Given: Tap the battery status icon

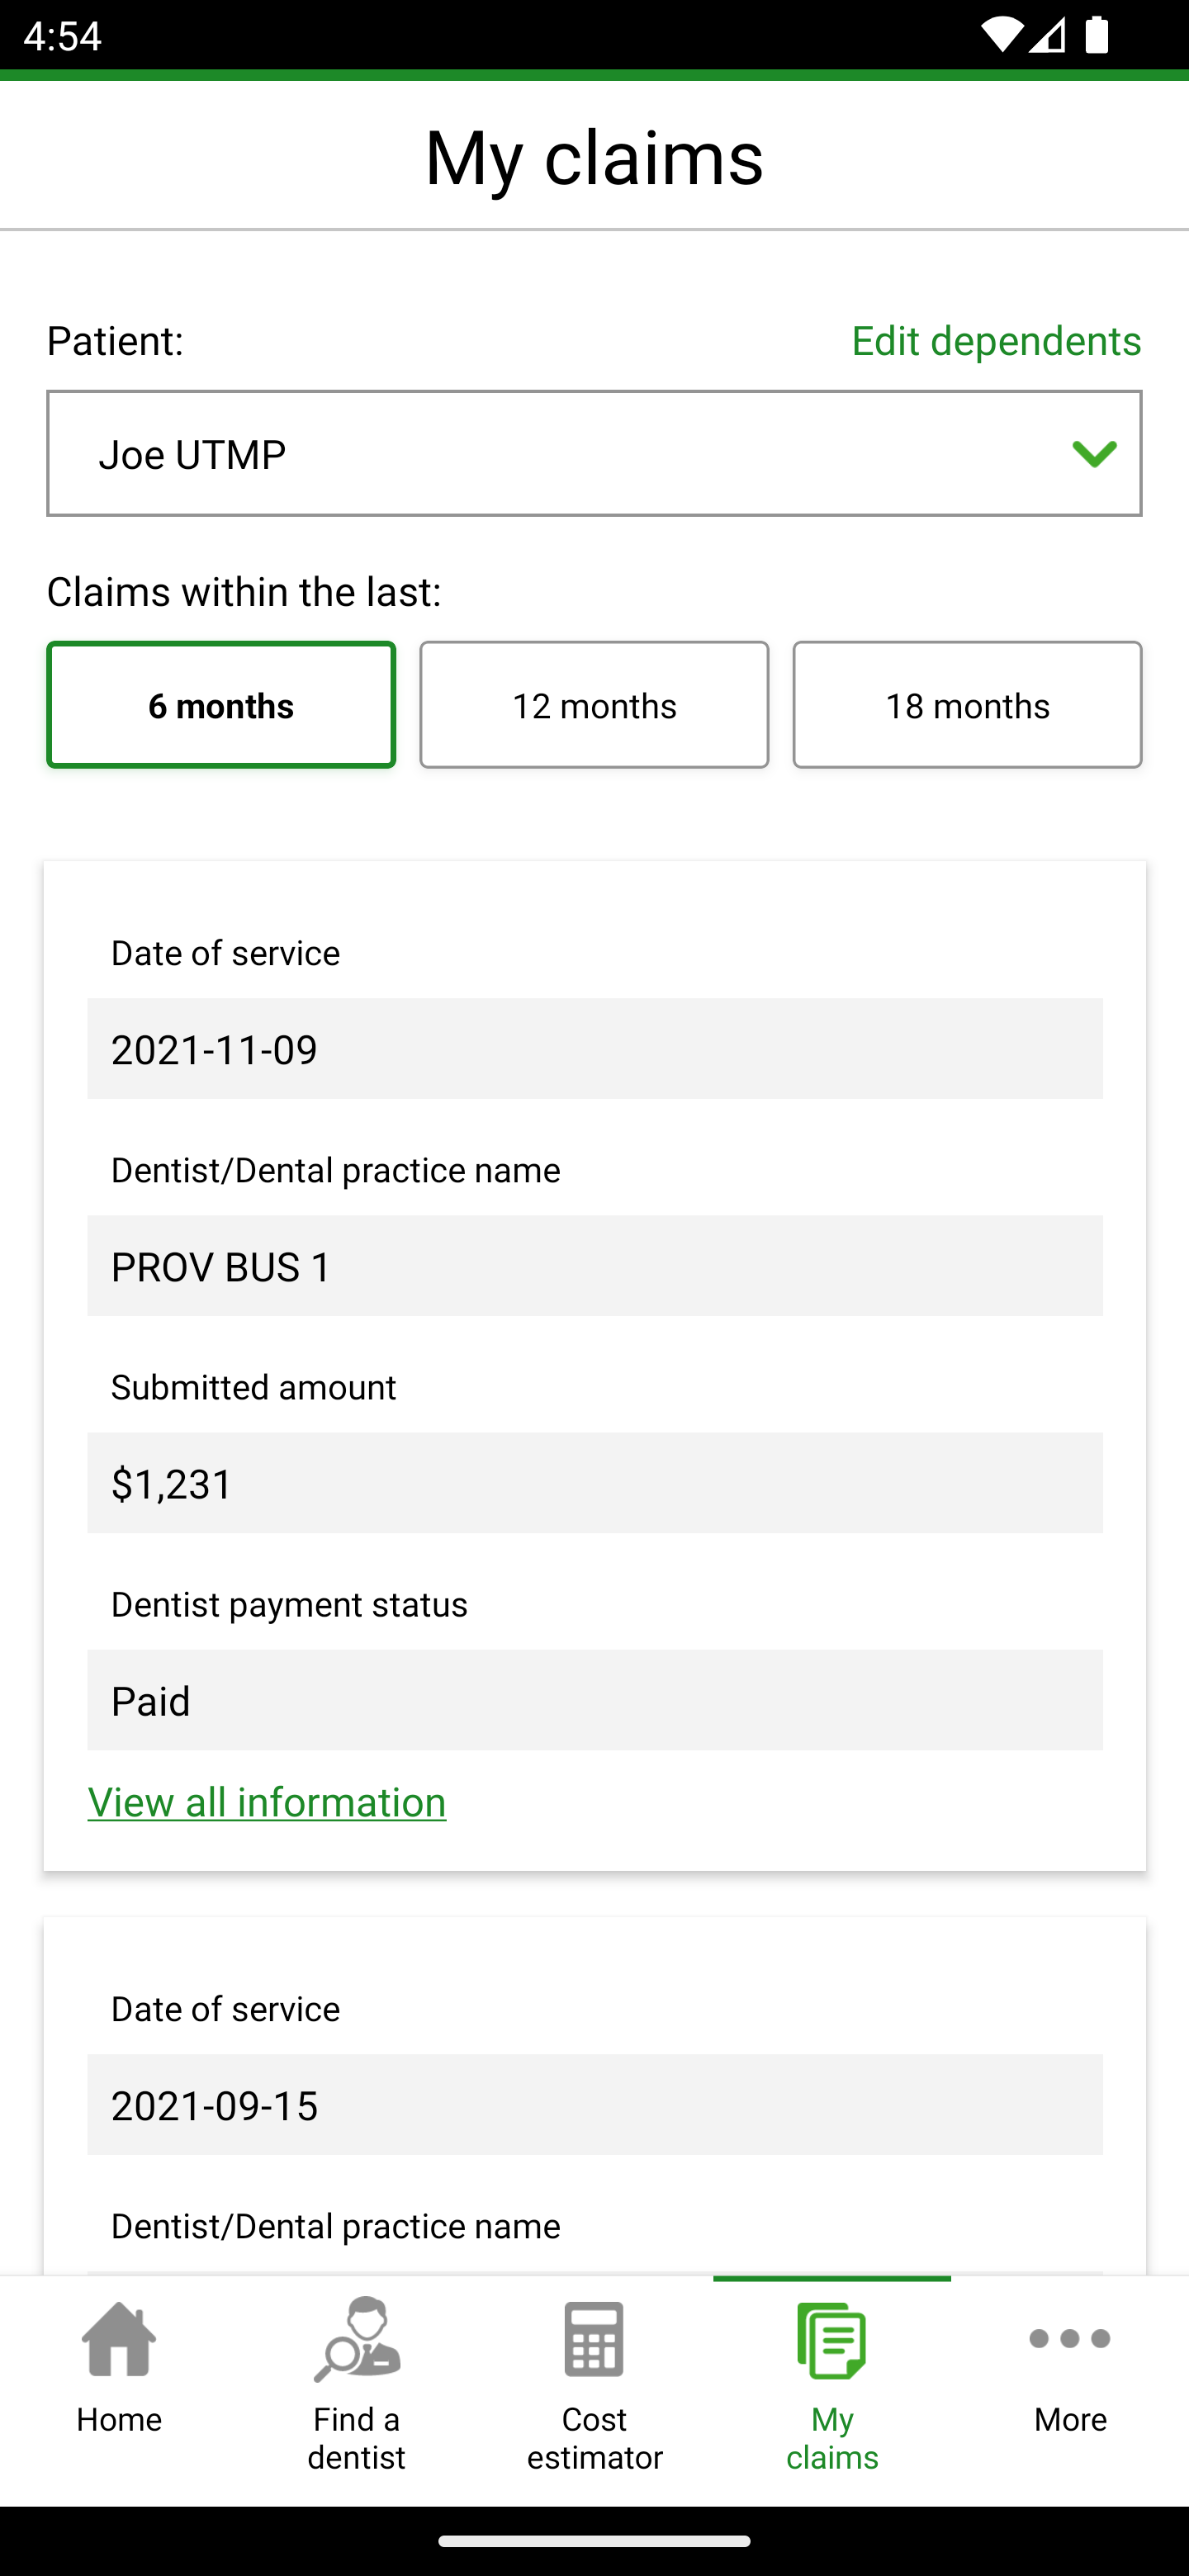Looking at the screenshot, I should pyautogui.click(x=1097, y=37).
